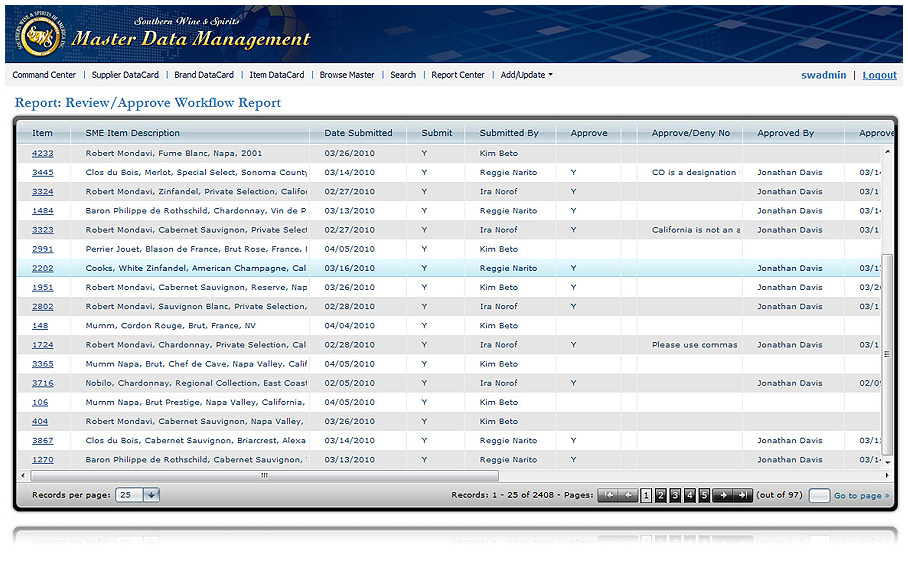Open item 1270 link
Viewport: 908px width, 562px height.
(x=42, y=460)
